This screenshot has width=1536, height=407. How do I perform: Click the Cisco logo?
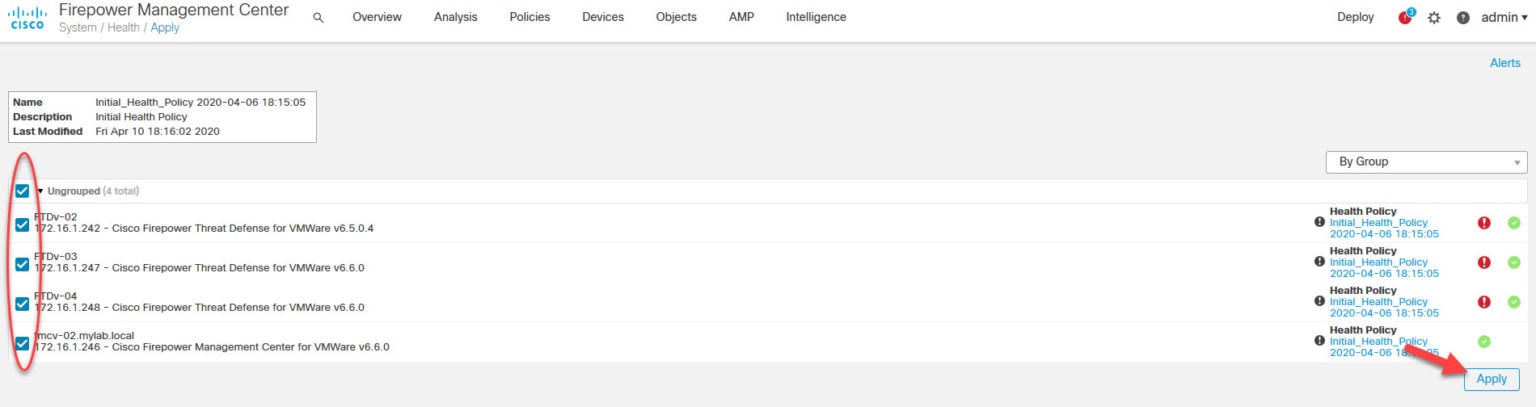[27, 18]
